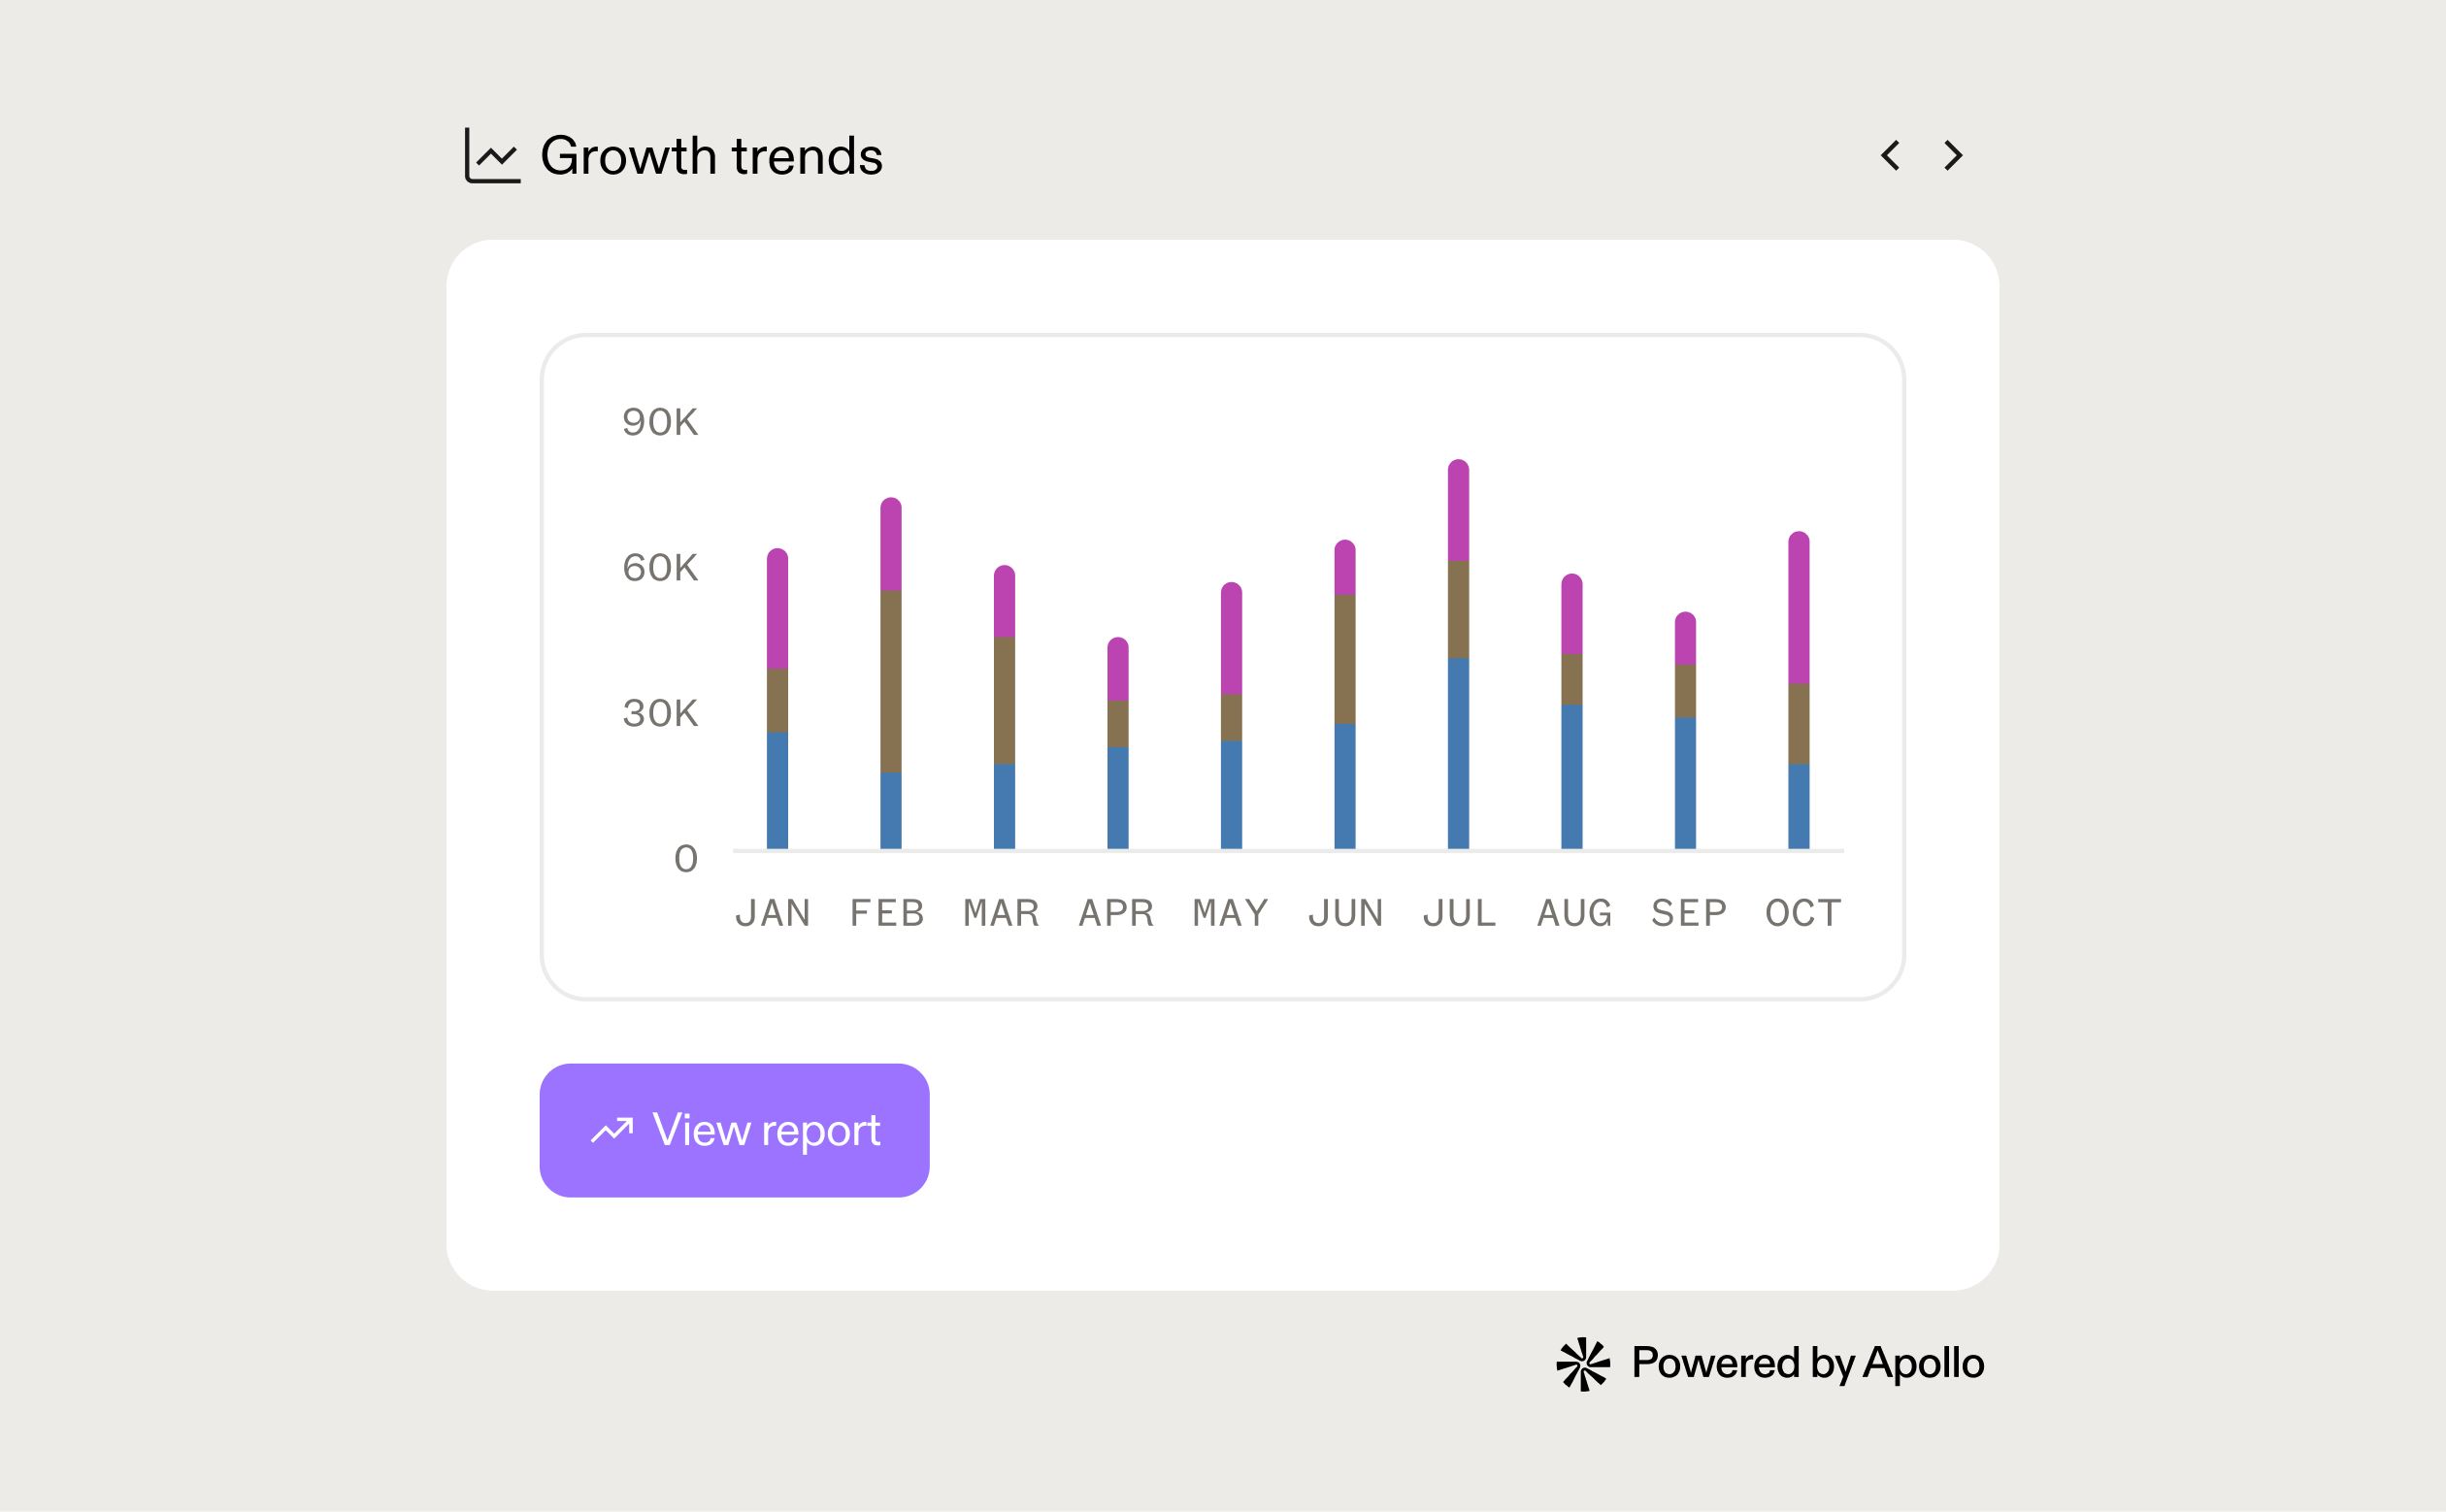Screen dimensions: 2446x1512
Task: Click the 90K axis label
Action: pyautogui.click(x=661, y=423)
